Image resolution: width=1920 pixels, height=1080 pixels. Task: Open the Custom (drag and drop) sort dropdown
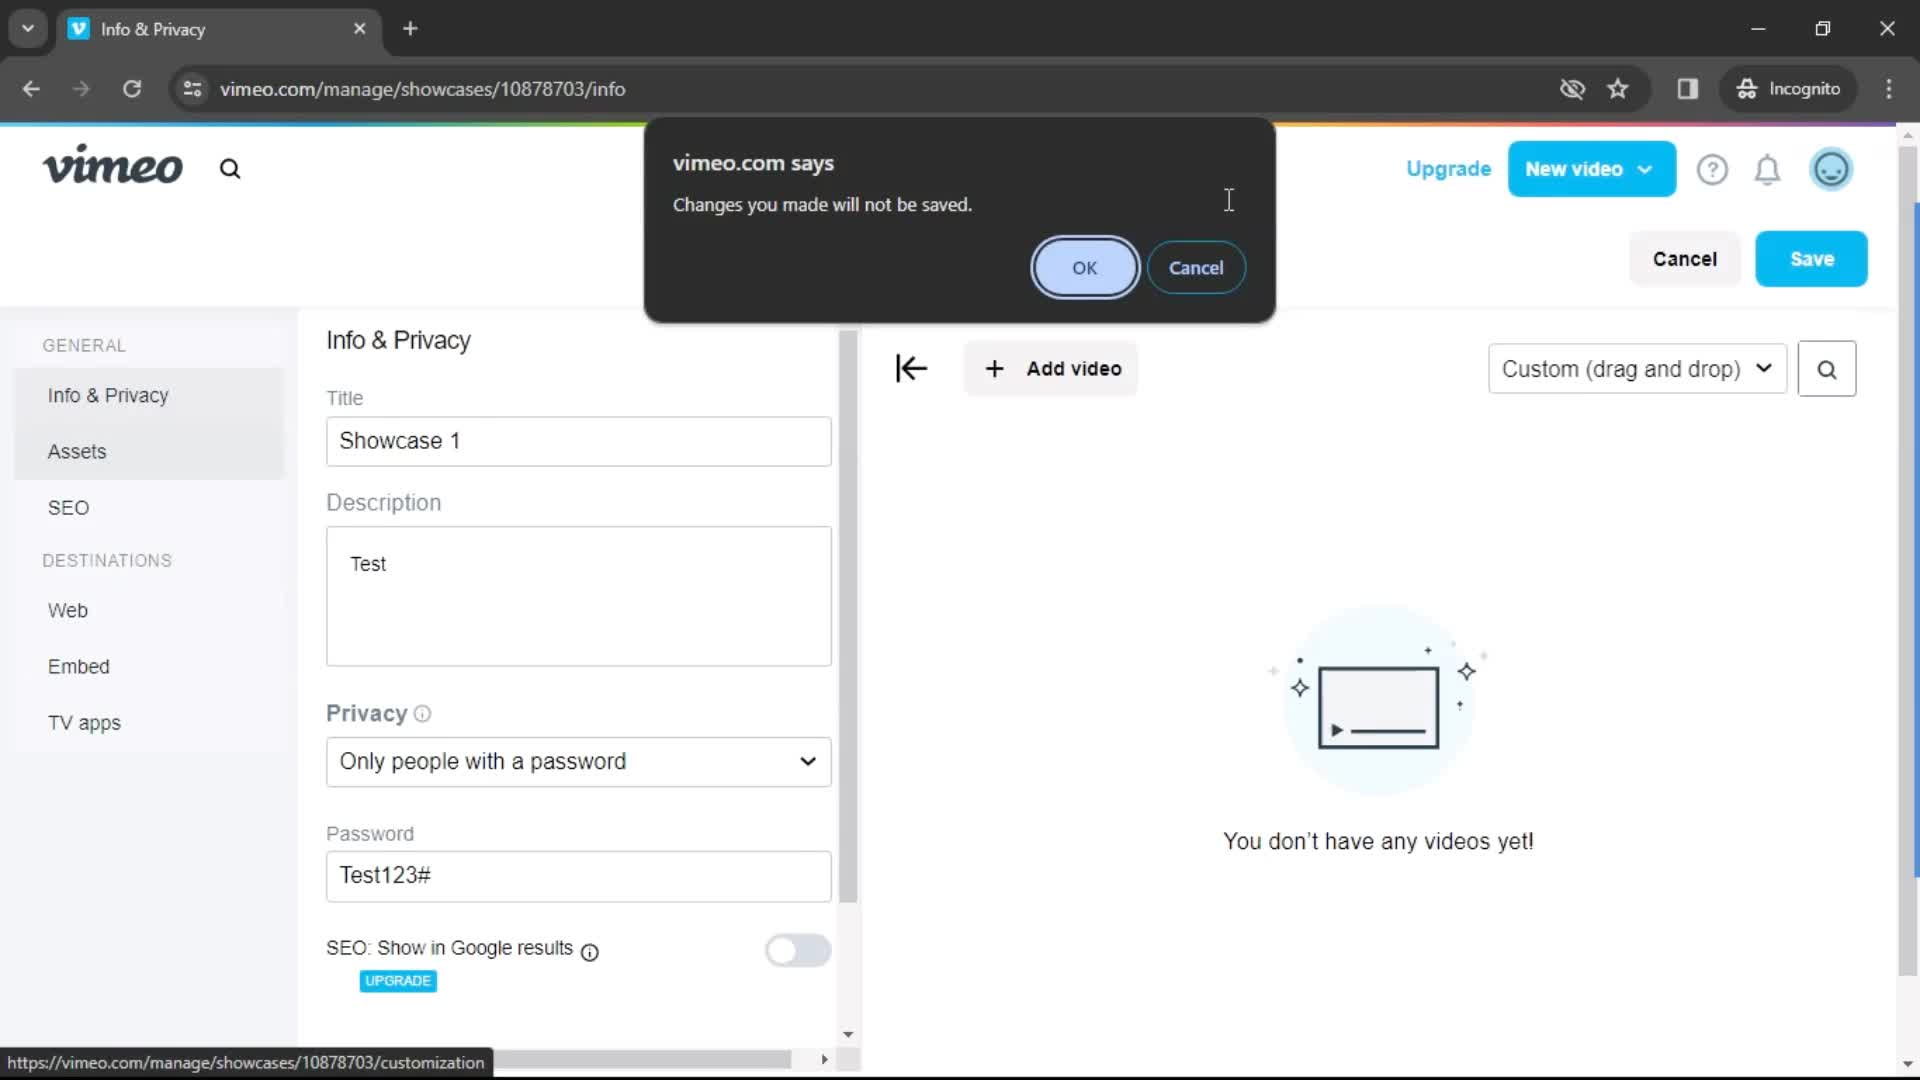click(x=1637, y=369)
